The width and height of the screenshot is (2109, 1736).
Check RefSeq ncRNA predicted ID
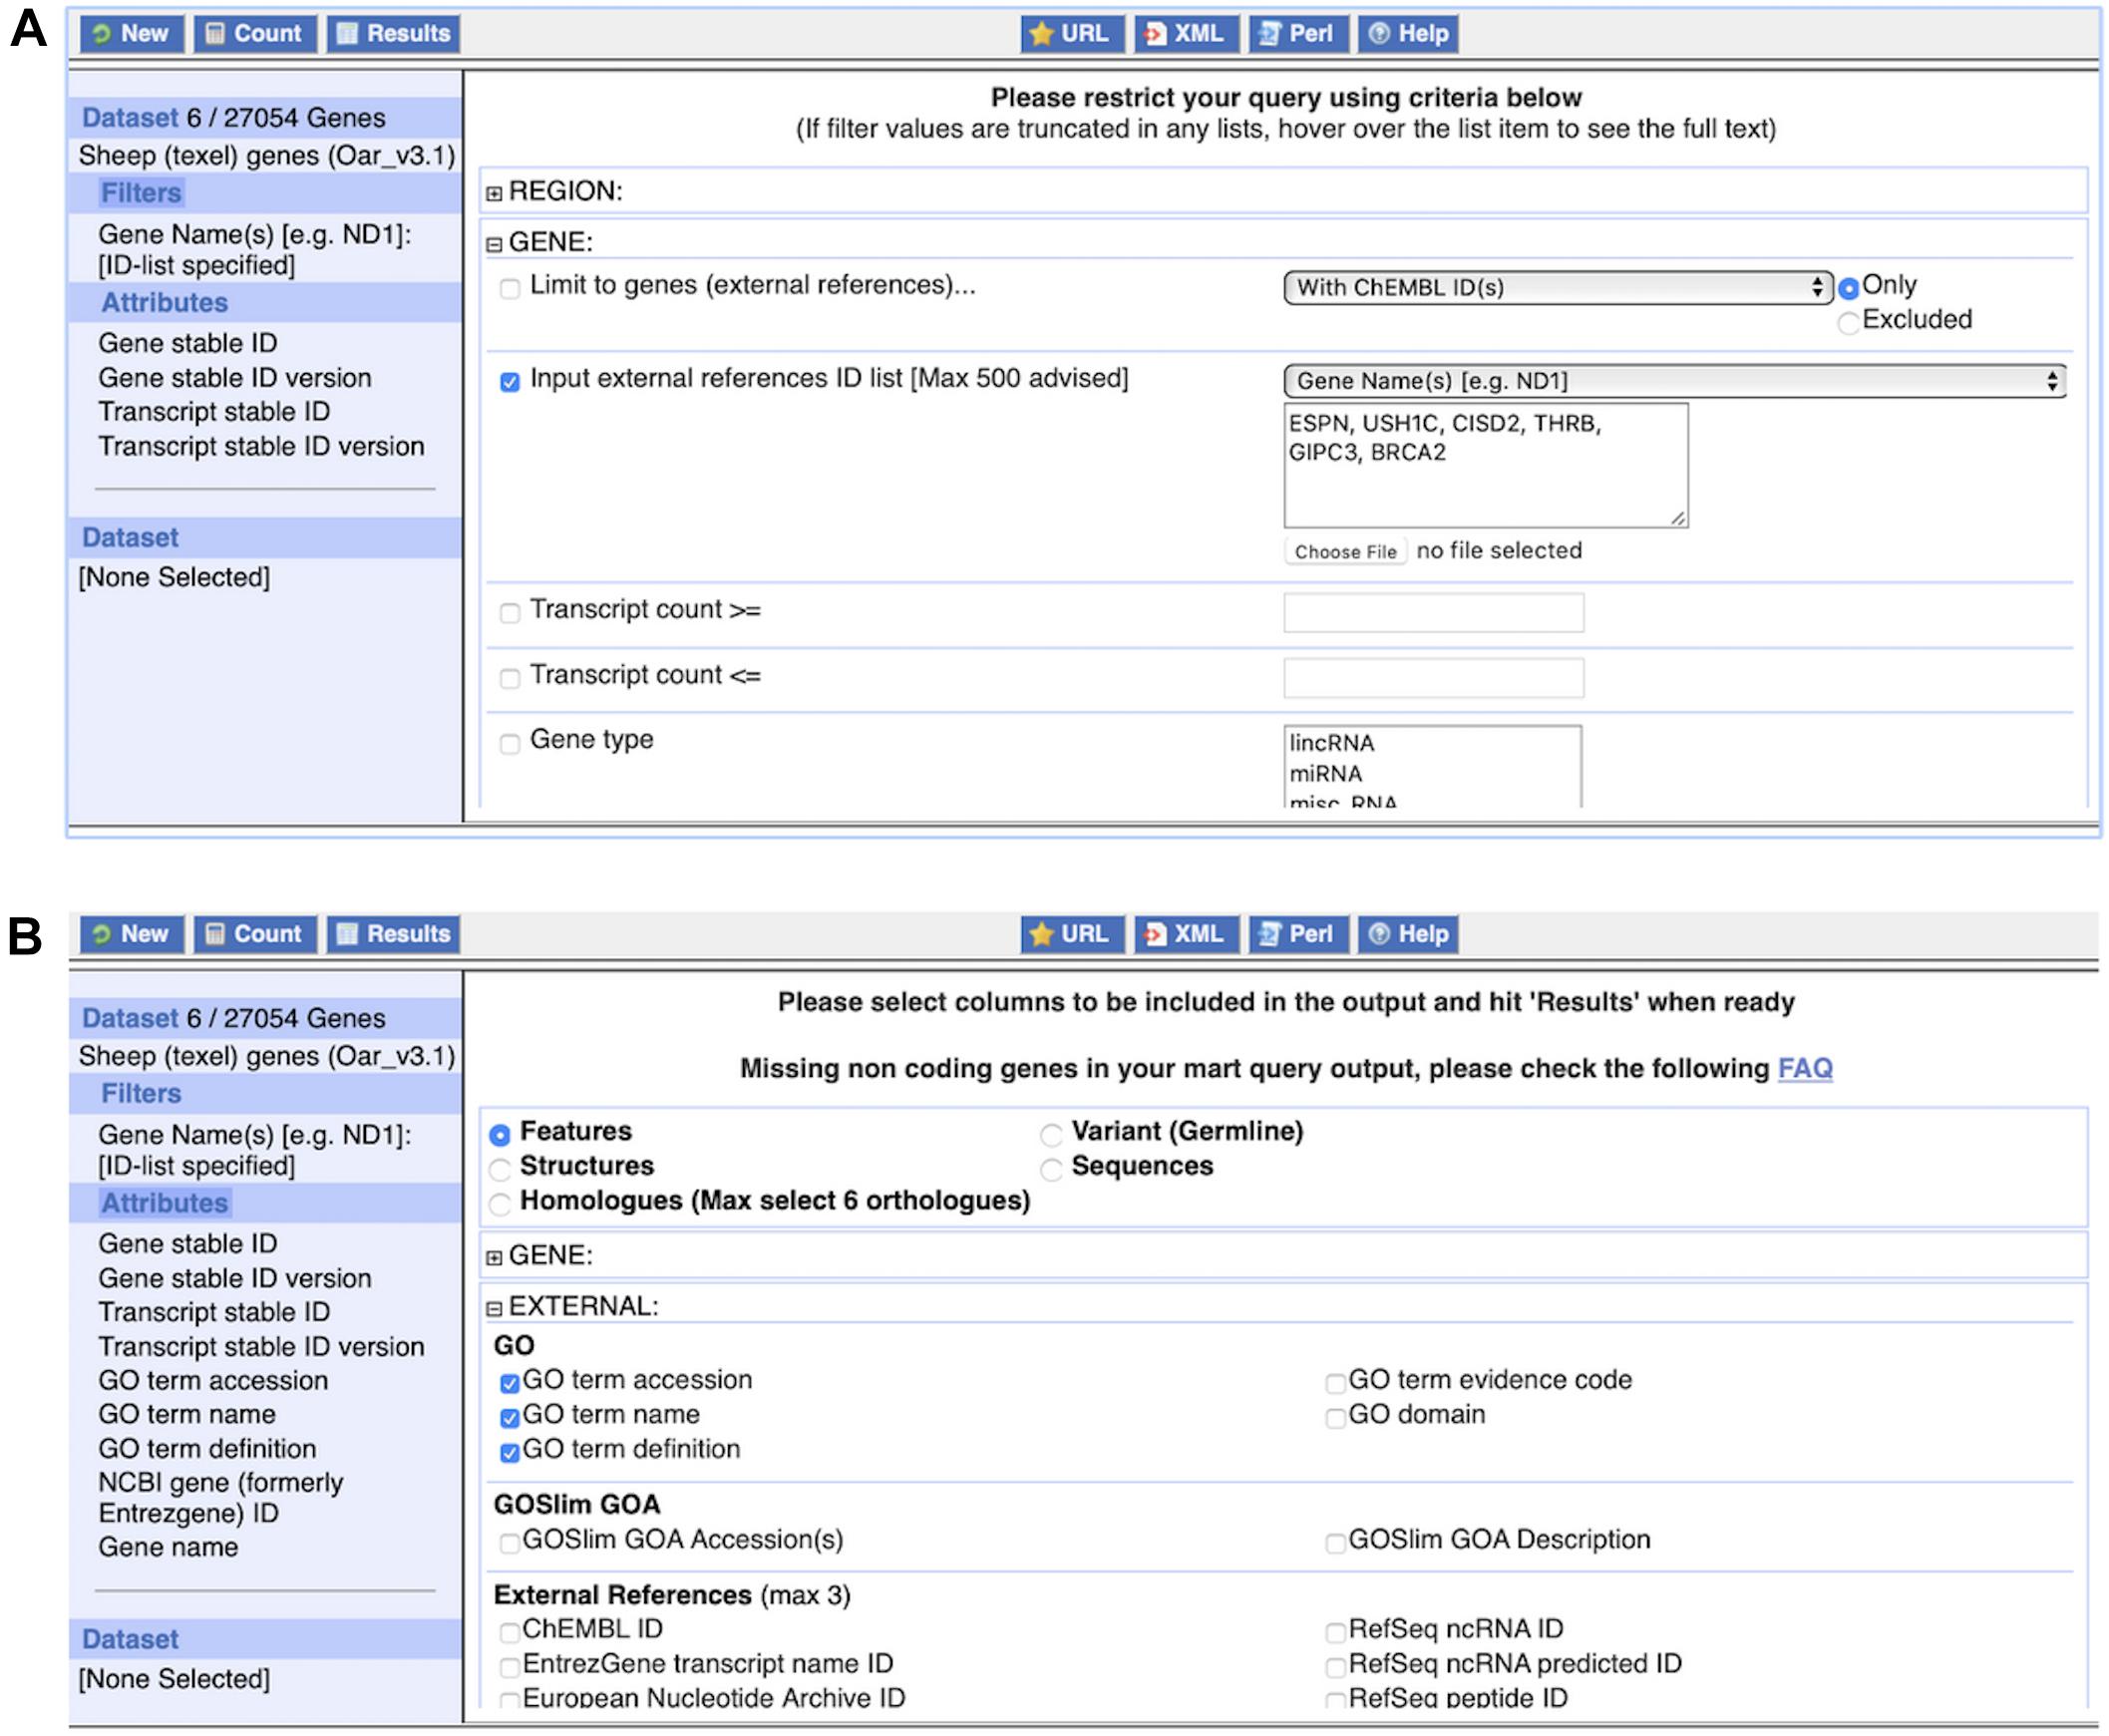coord(1336,1667)
